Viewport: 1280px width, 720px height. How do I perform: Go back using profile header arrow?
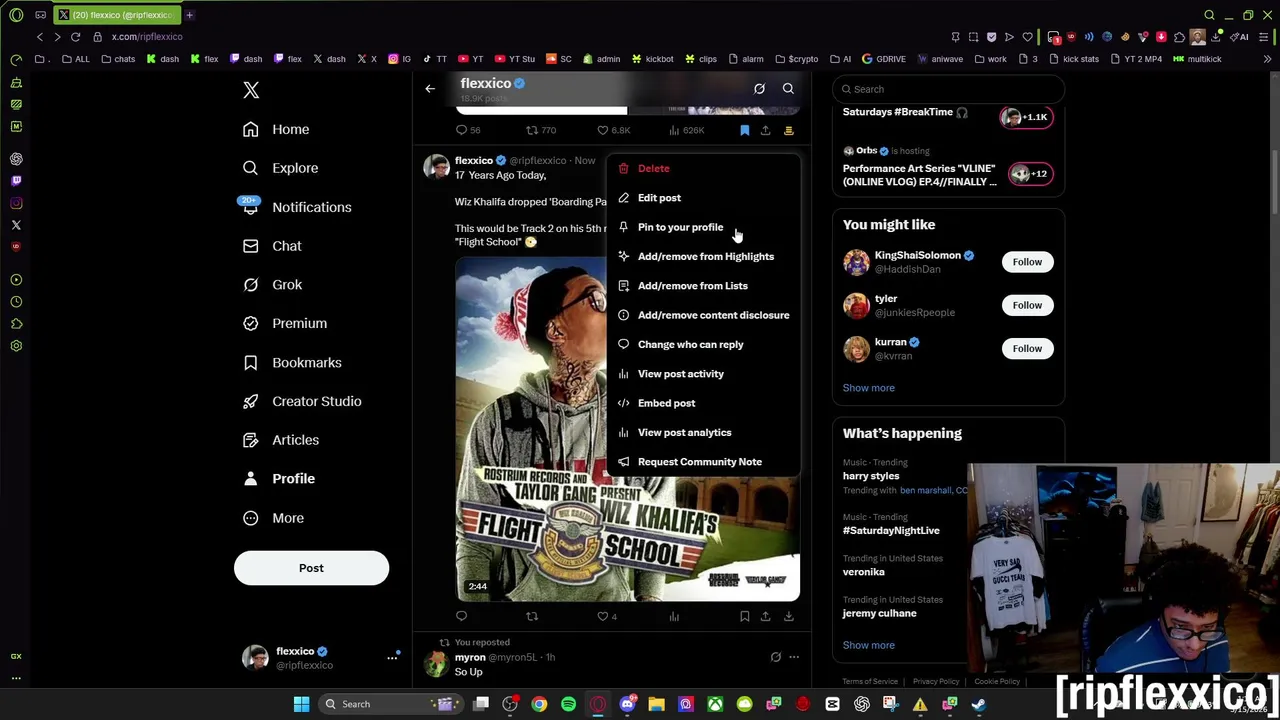(x=430, y=89)
